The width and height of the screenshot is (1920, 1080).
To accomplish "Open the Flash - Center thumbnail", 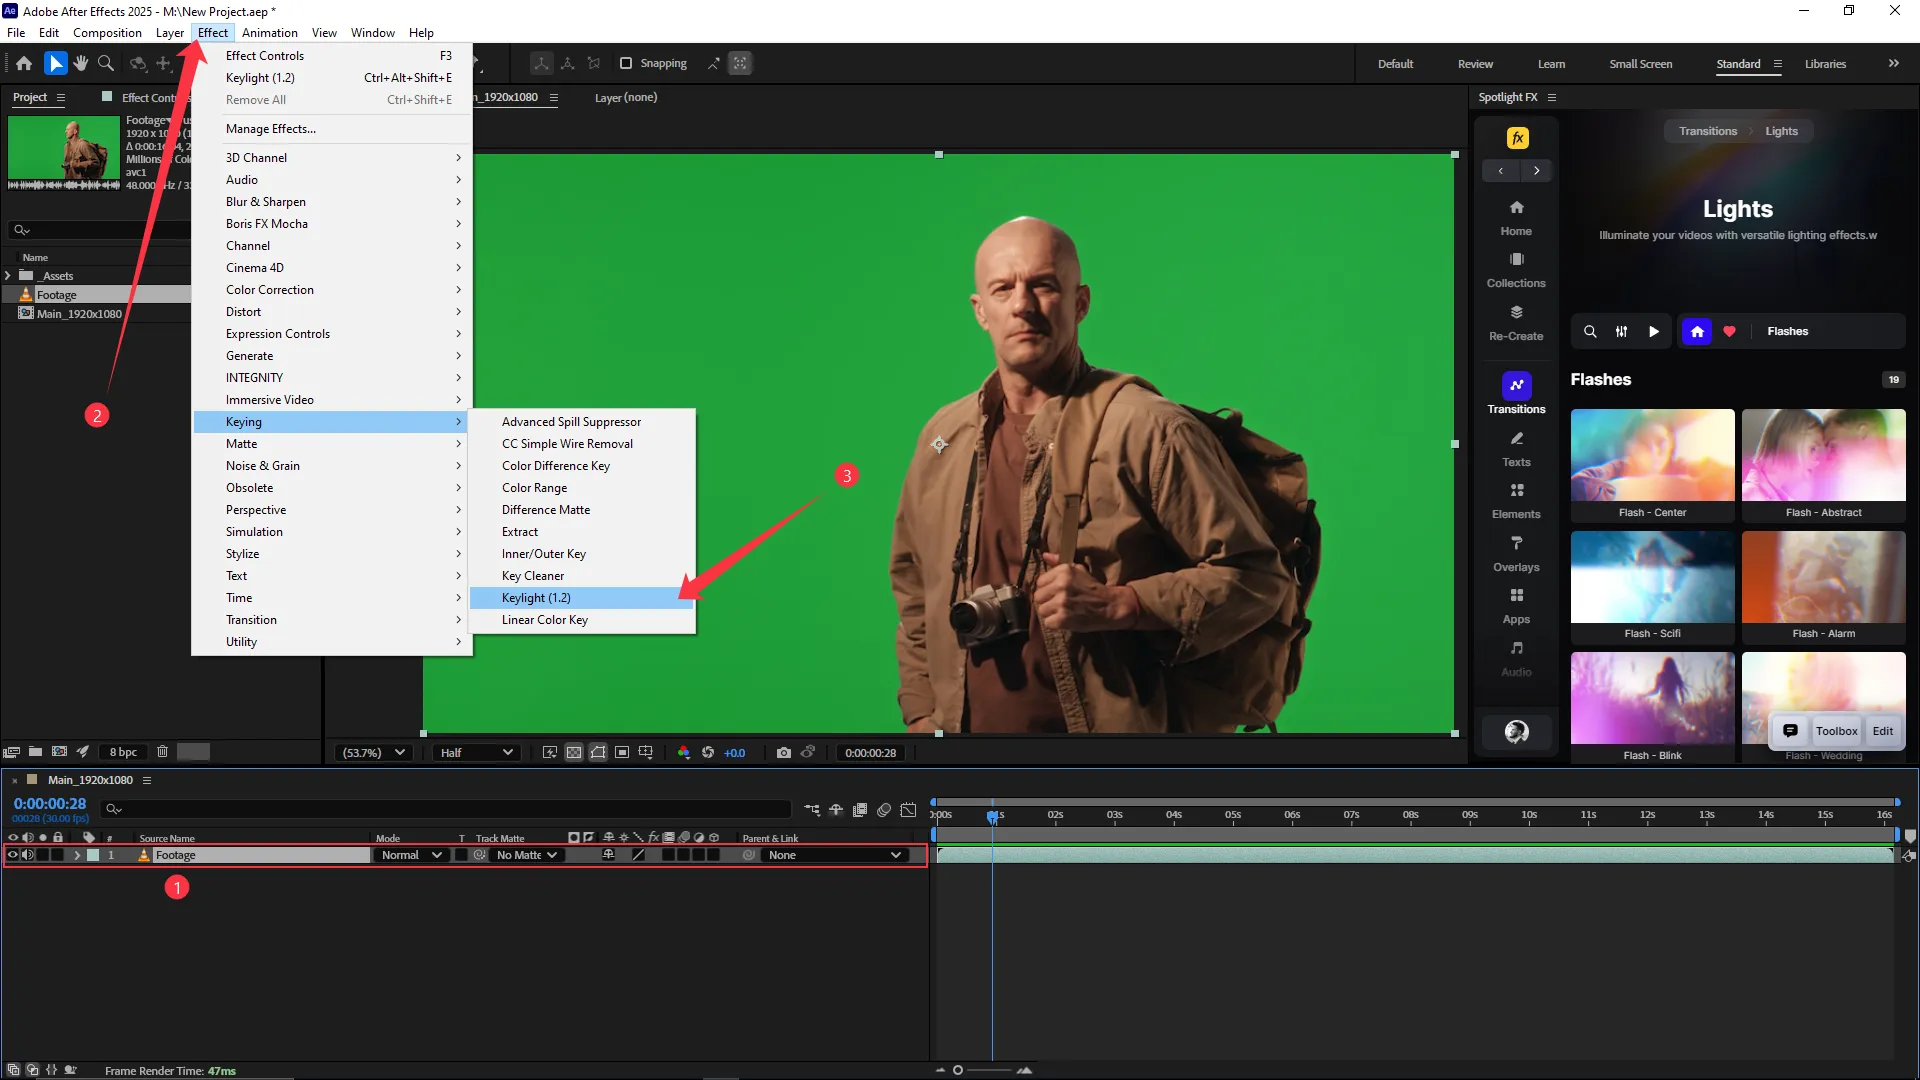I will [1652, 456].
